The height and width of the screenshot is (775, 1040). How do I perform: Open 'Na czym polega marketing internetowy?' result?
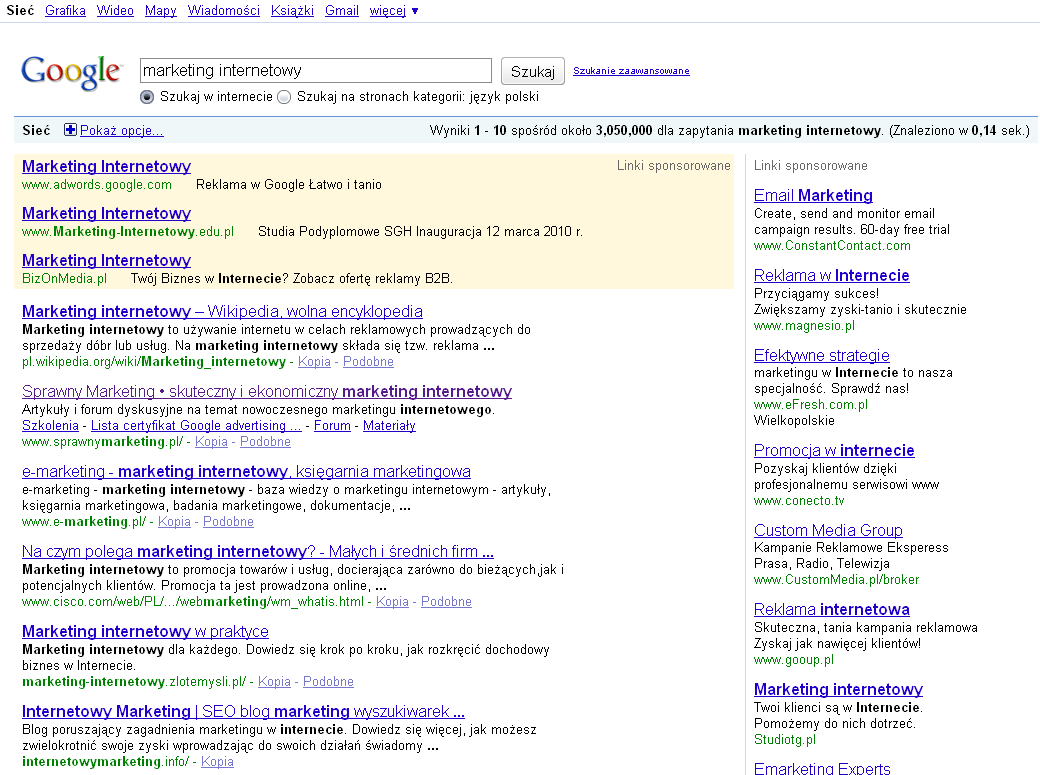pos(257,552)
